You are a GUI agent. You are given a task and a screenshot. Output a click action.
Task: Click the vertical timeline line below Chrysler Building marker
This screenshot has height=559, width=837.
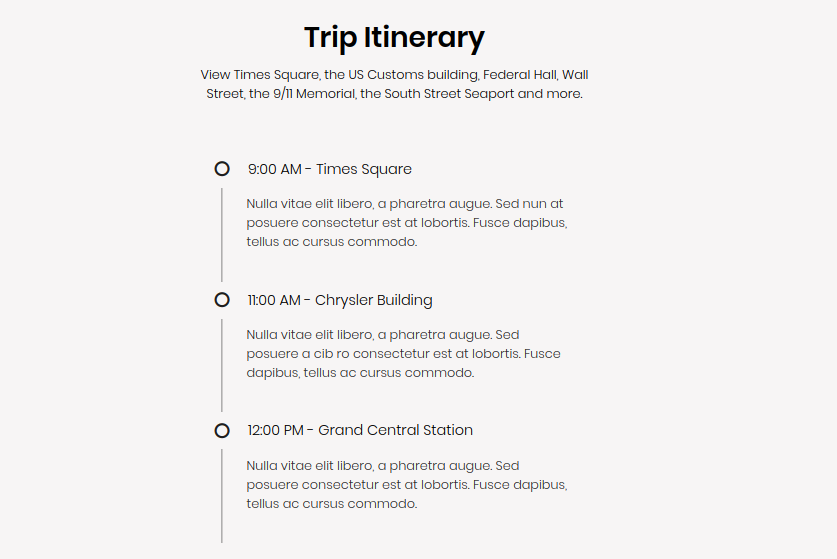click(x=222, y=366)
